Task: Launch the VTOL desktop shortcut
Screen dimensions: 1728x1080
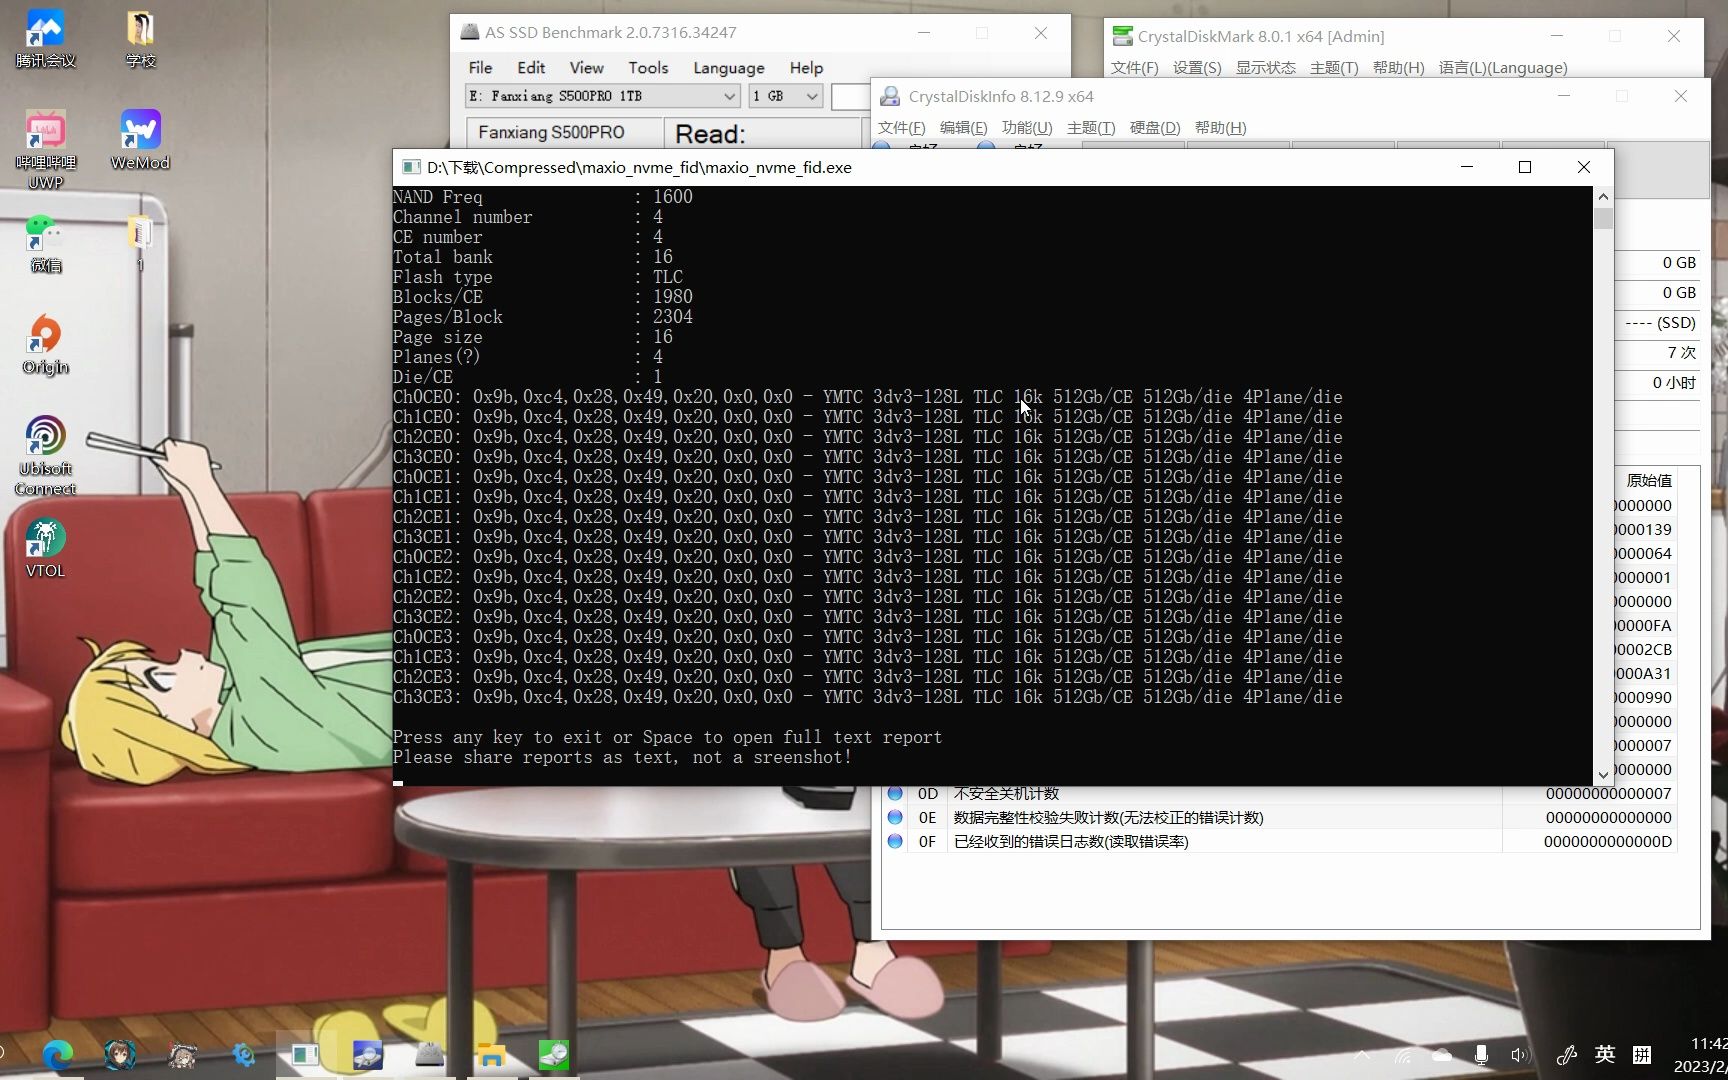Action: (x=45, y=548)
